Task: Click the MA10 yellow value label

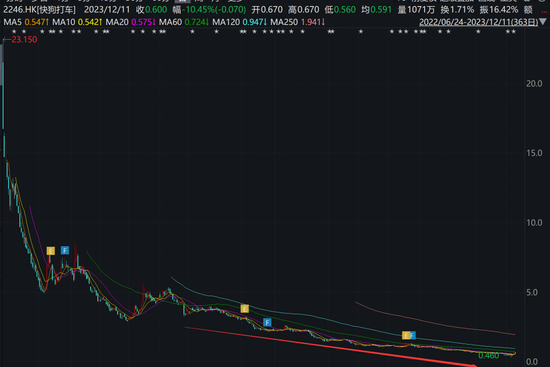Action: (89, 22)
